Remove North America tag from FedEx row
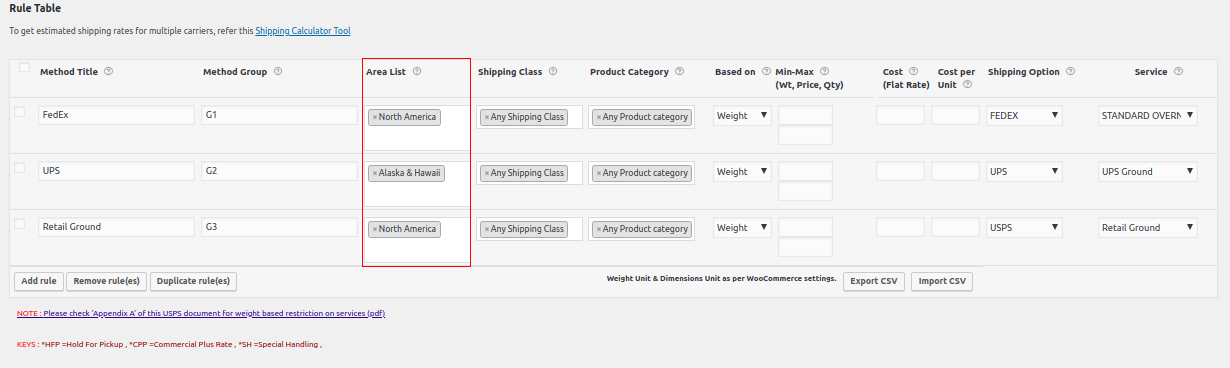The height and width of the screenshot is (368, 1230). pos(374,117)
